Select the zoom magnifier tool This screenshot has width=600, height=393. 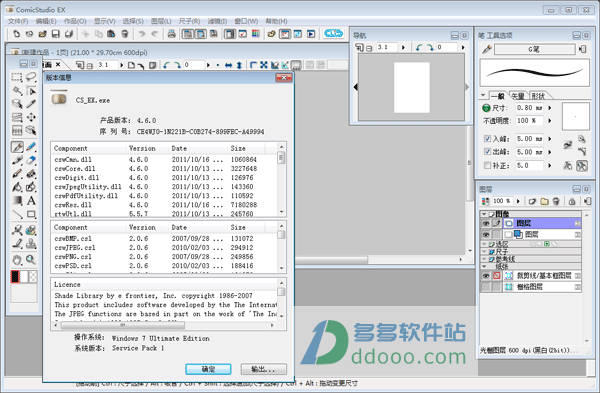(x=31, y=260)
